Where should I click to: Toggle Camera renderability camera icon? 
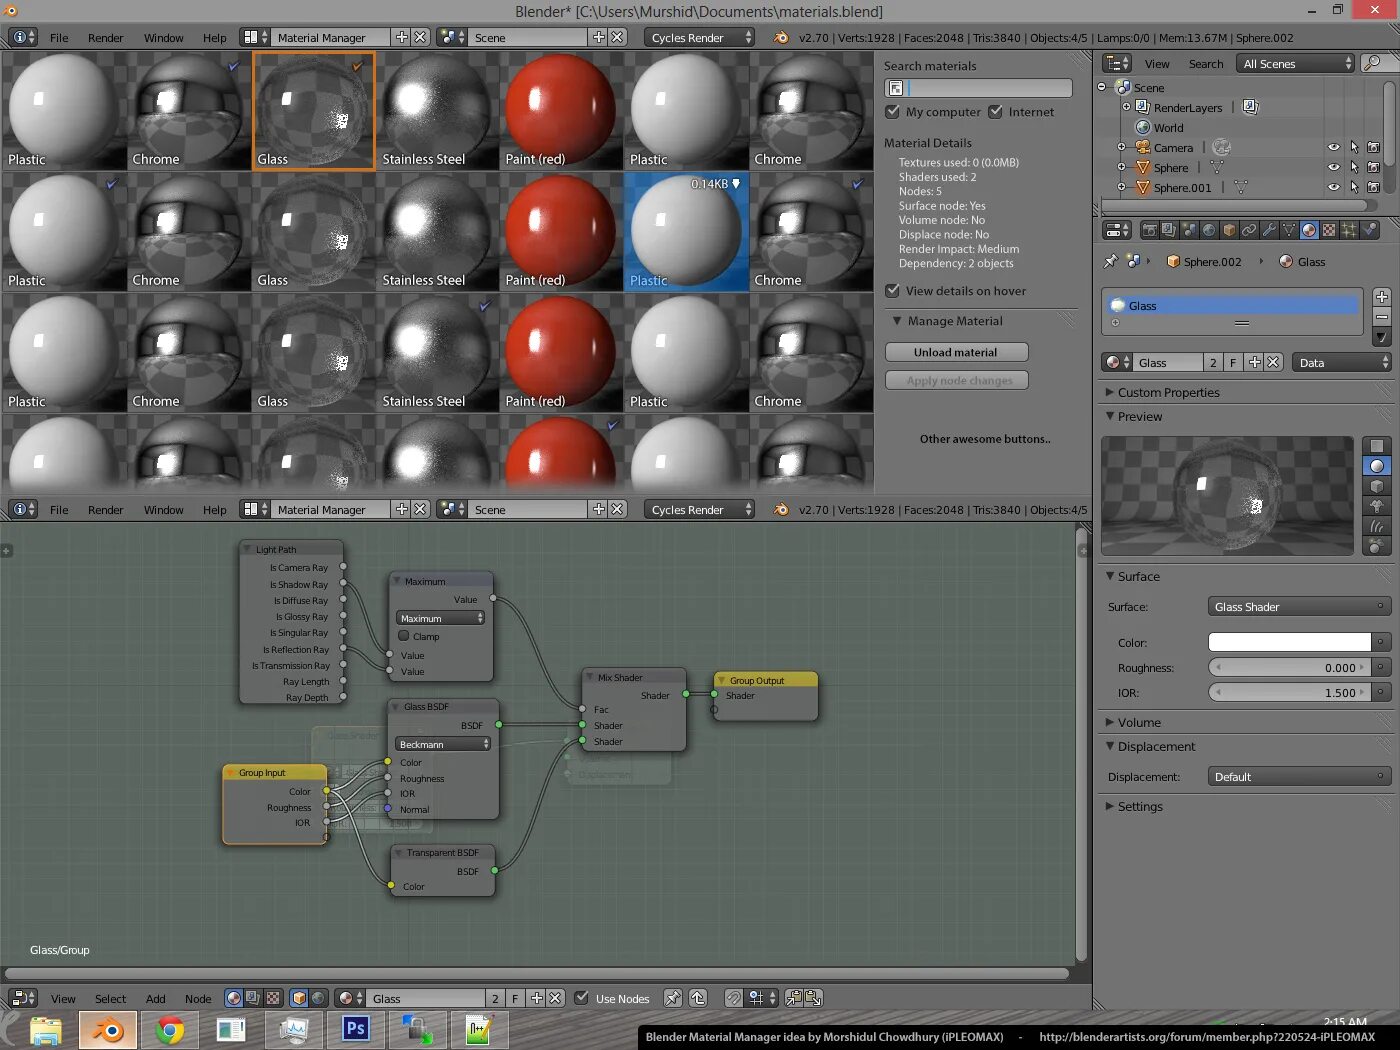1373,147
